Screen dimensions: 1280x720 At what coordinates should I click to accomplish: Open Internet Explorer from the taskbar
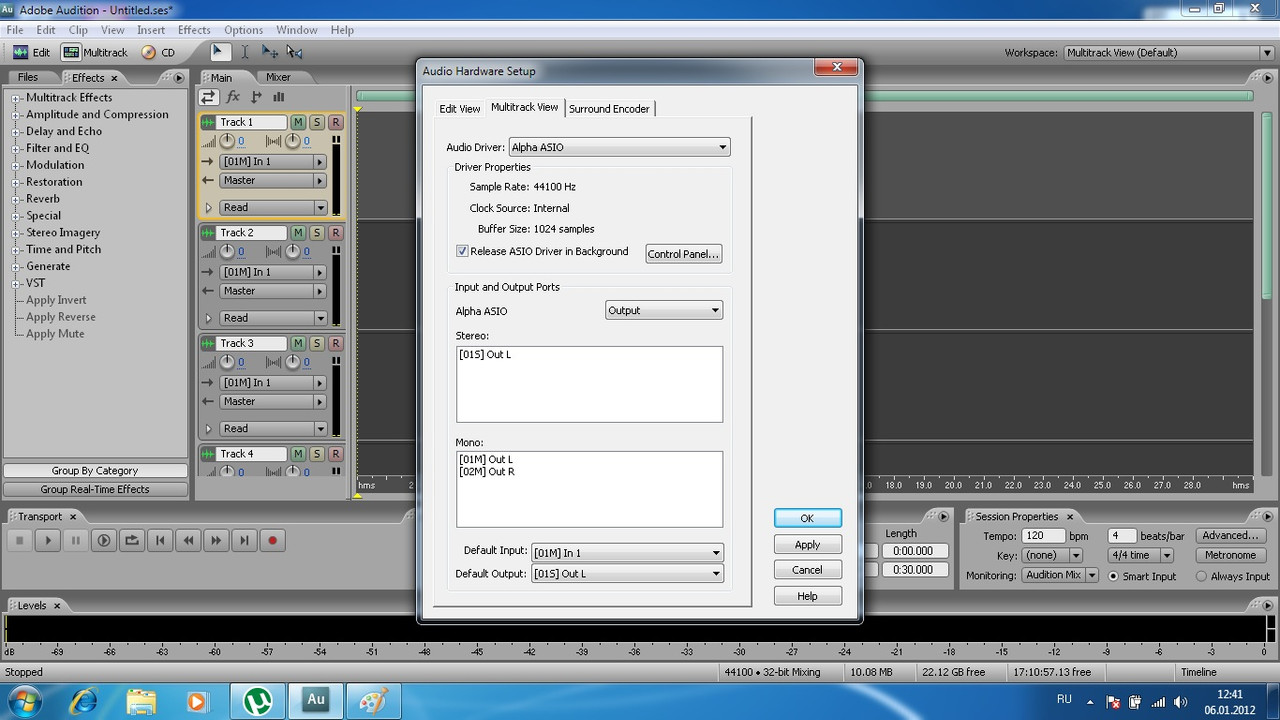(84, 701)
